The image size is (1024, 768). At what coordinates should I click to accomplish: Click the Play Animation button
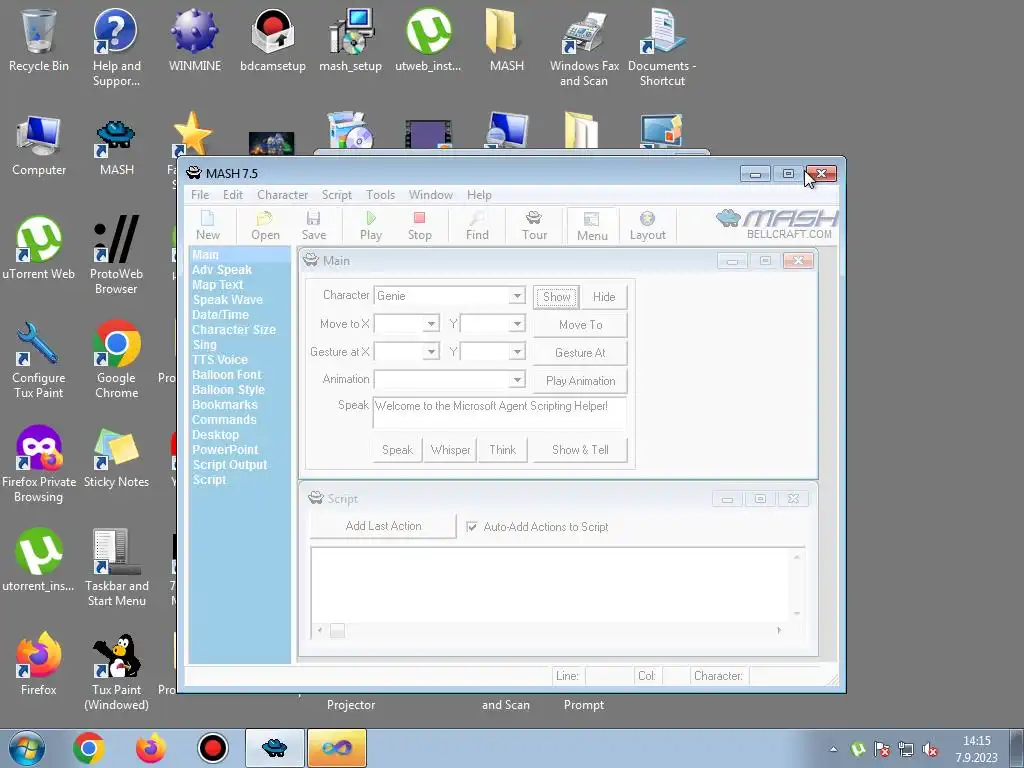pyautogui.click(x=580, y=381)
